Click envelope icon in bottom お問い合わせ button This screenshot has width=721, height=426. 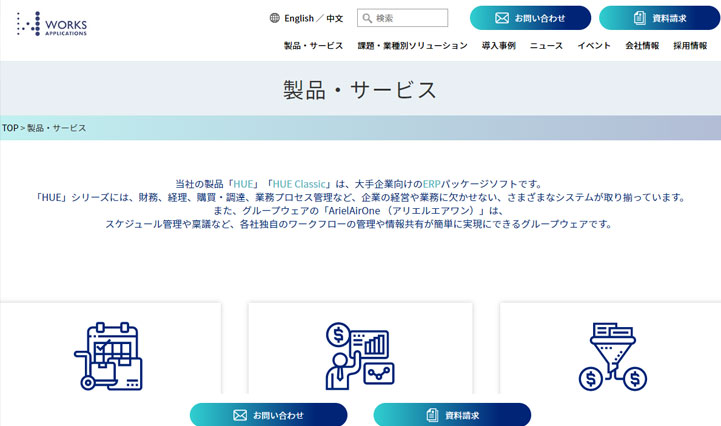click(240, 415)
